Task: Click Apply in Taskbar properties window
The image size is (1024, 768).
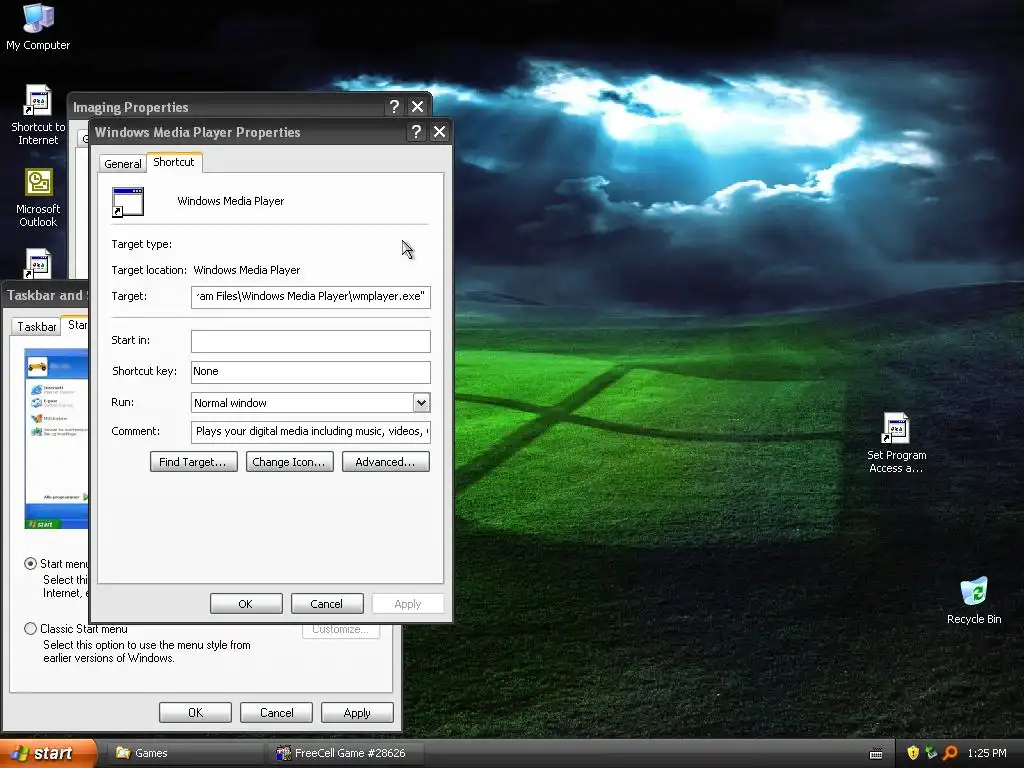Action: click(x=357, y=712)
